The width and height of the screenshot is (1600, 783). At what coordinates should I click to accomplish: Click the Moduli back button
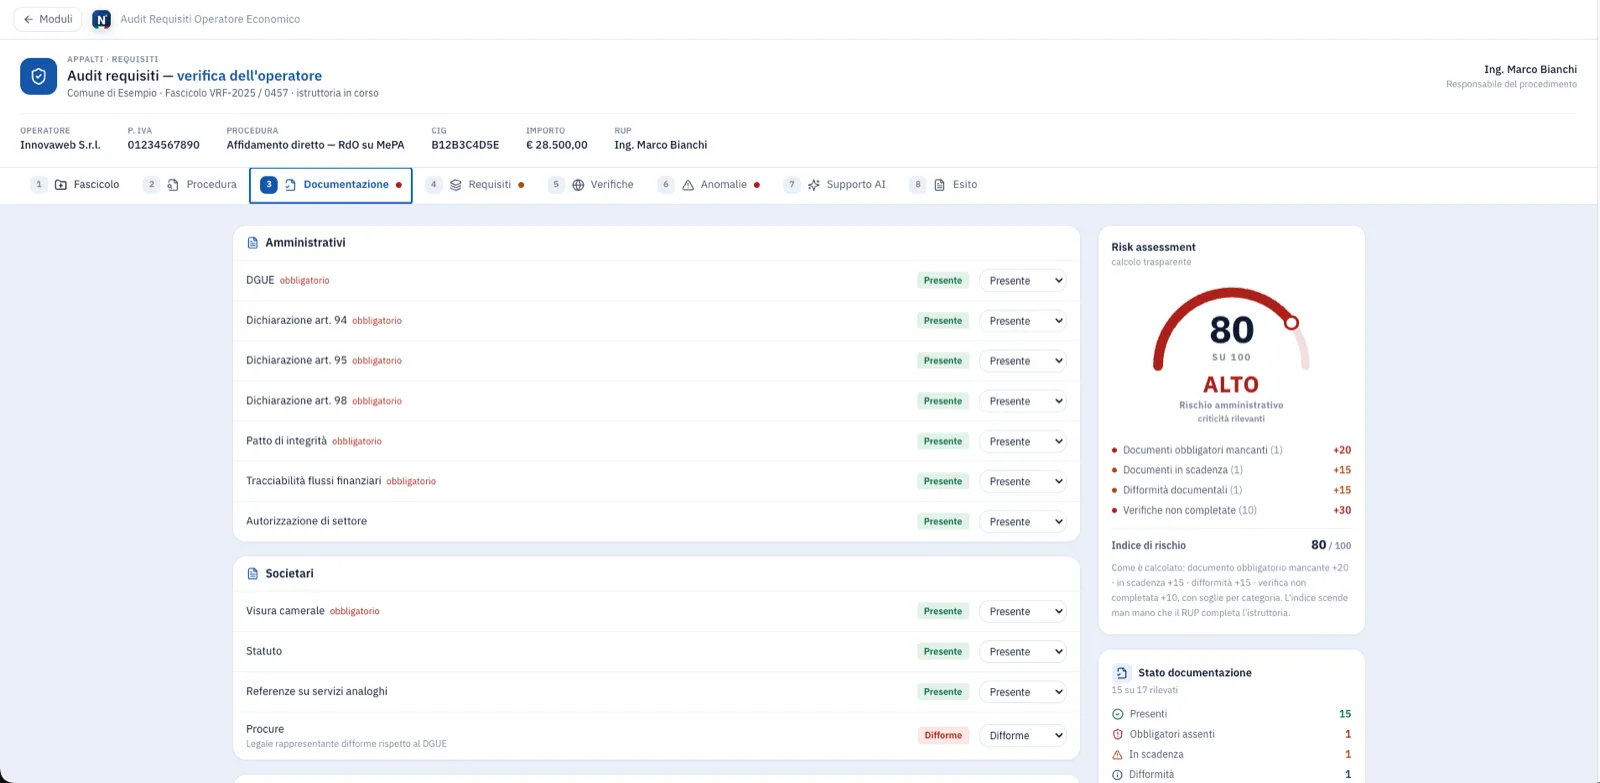pyautogui.click(x=47, y=19)
